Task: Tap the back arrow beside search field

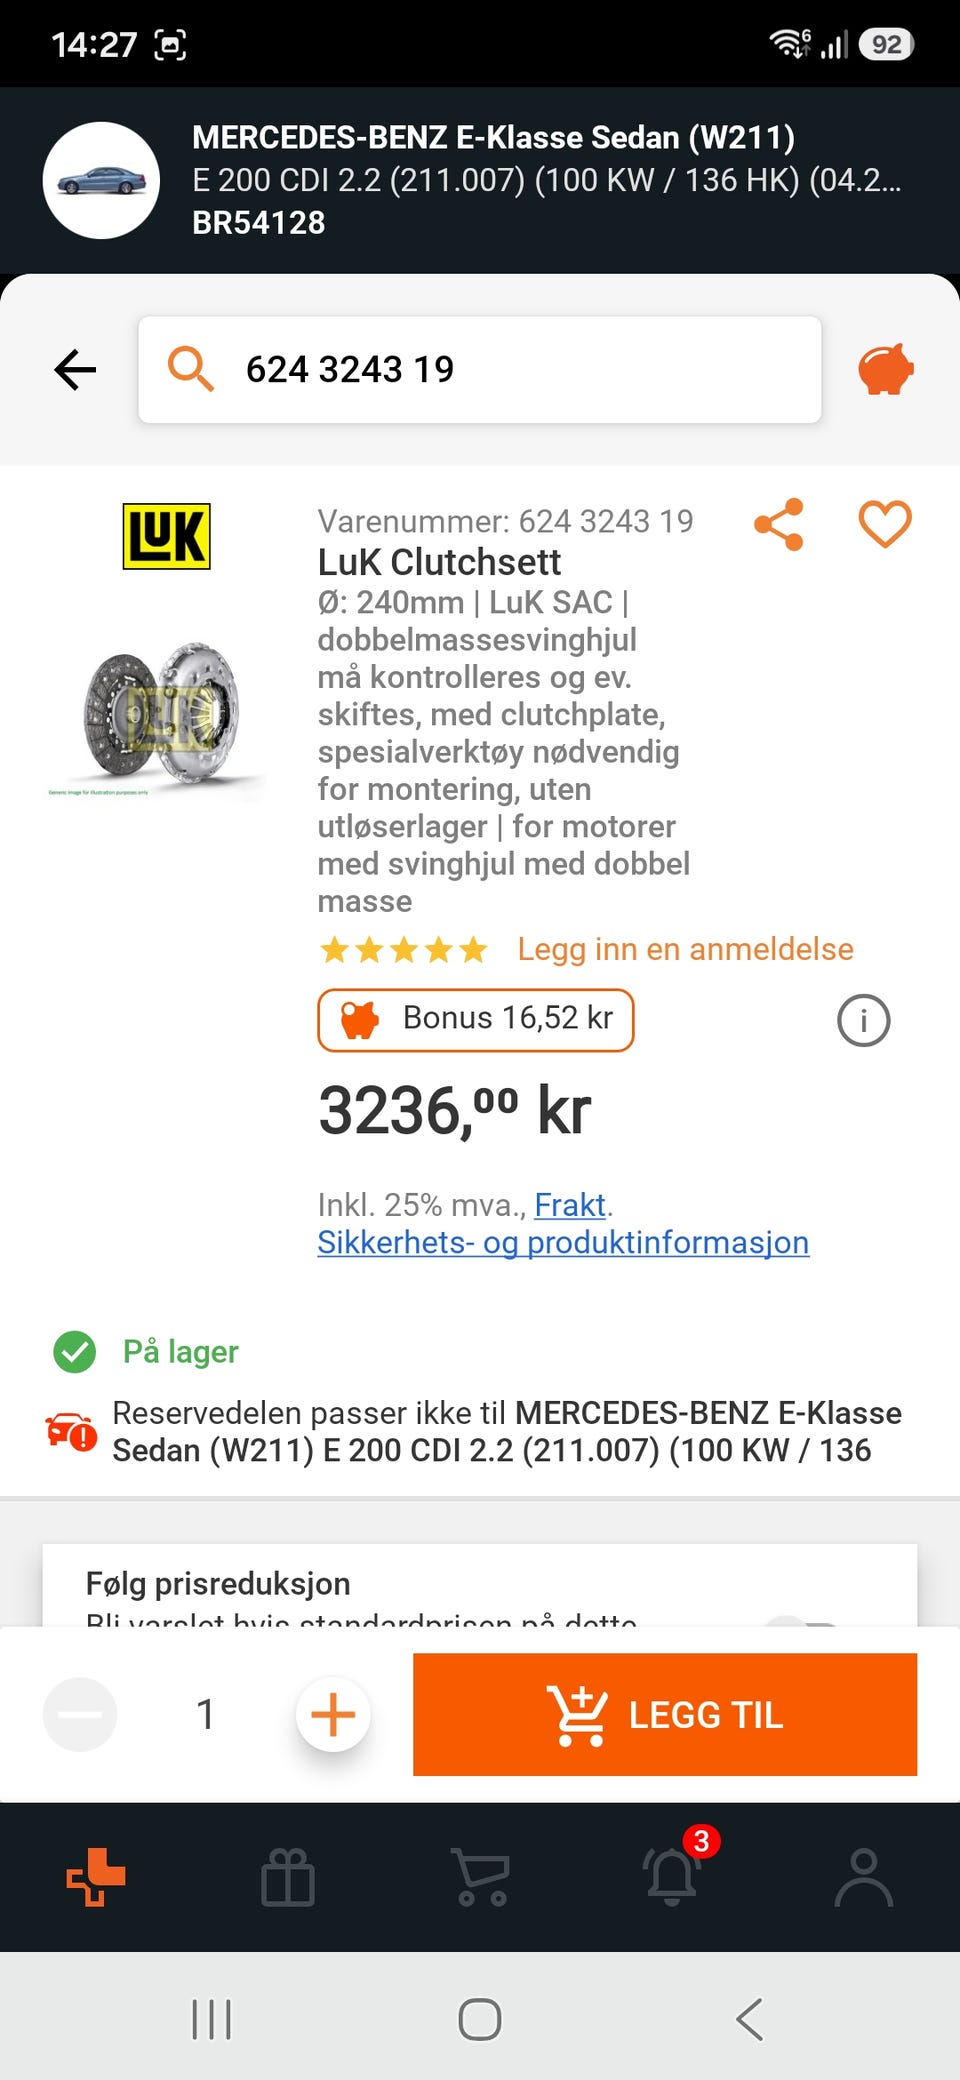Action: (x=75, y=370)
